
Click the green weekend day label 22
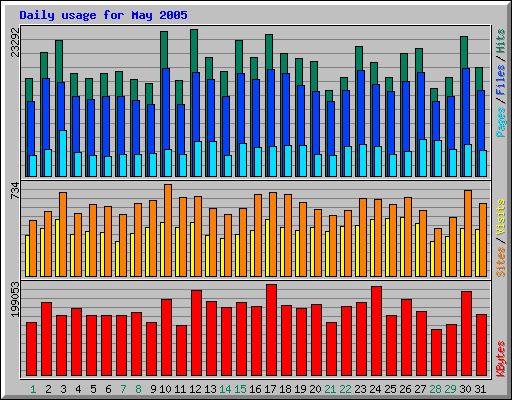tap(345, 389)
